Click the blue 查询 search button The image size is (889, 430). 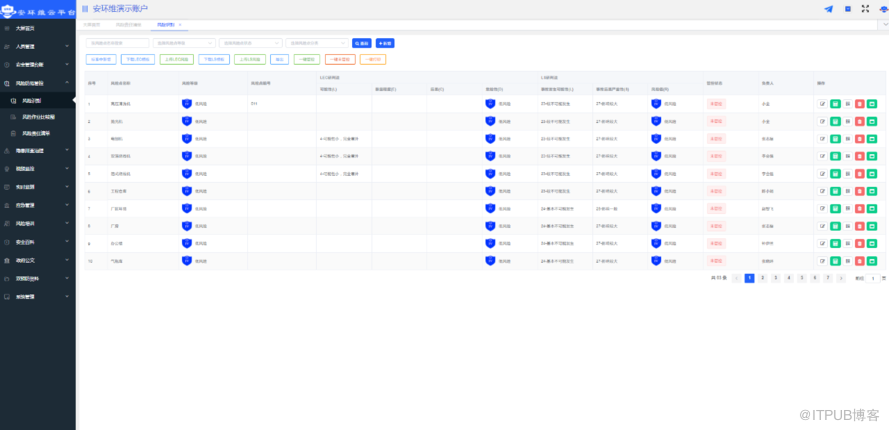pyautogui.click(x=361, y=43)
